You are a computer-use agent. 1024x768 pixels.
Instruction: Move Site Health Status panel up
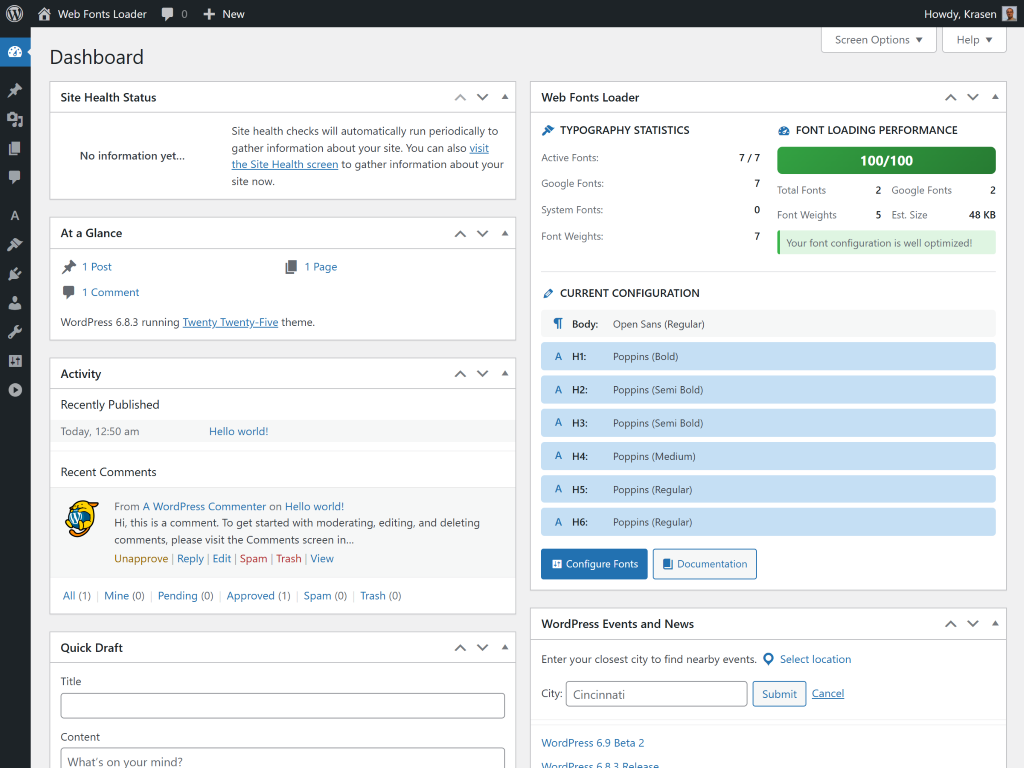(x=460, y=97)
